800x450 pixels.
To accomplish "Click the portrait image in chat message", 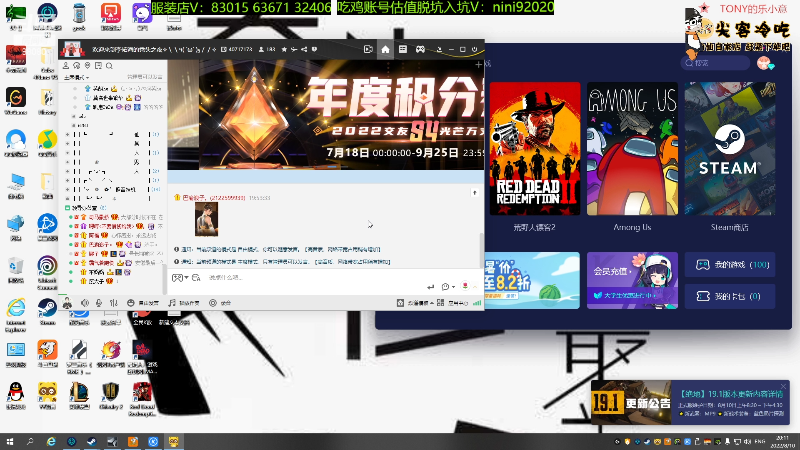I will coord(206,219).
